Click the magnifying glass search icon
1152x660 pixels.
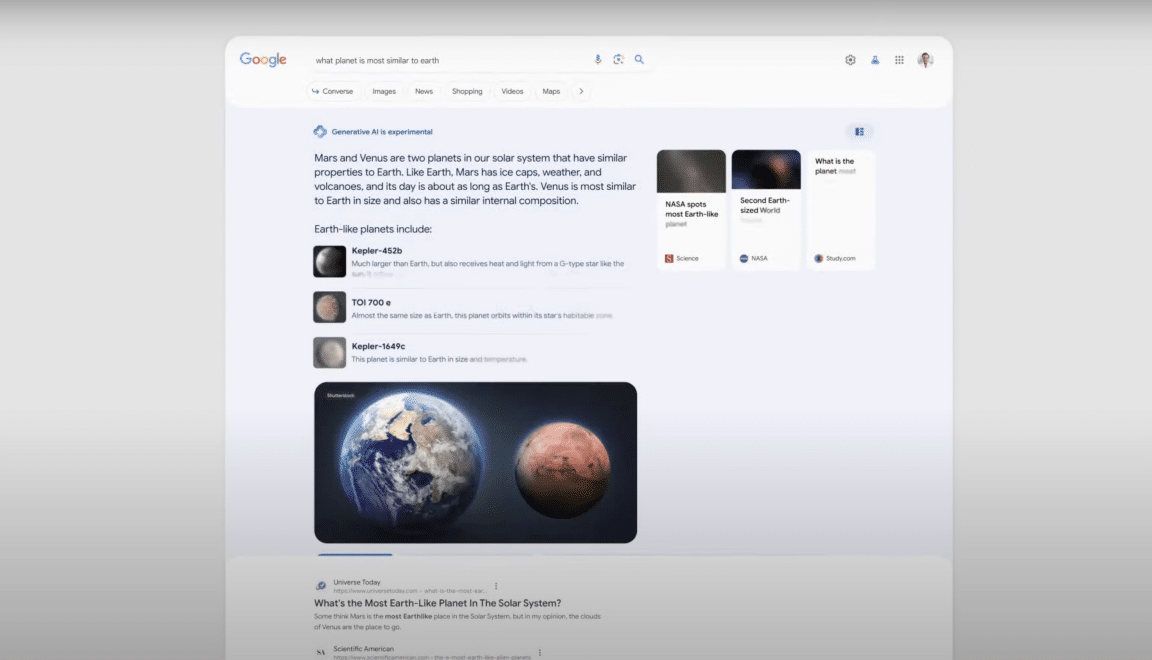tap(639, 60)
